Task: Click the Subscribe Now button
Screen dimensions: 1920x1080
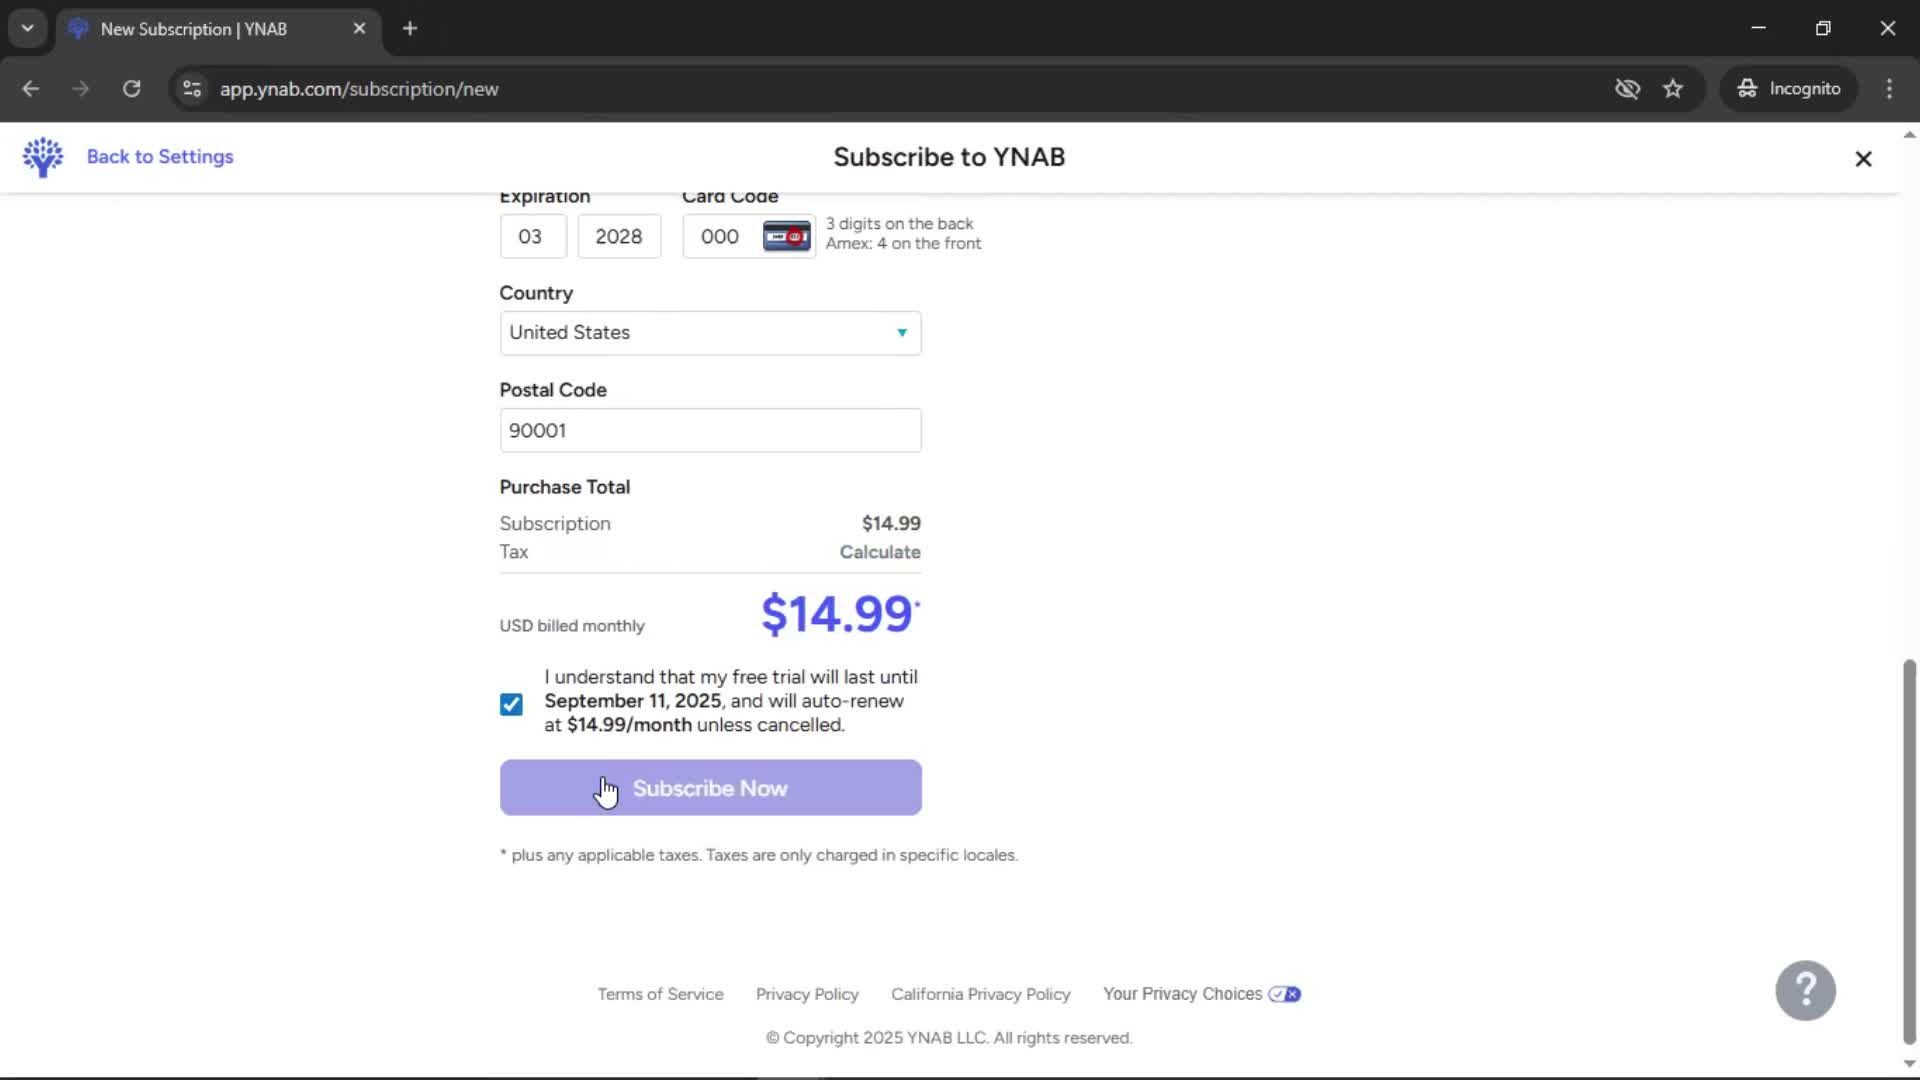Action: [x=710, y=788]
